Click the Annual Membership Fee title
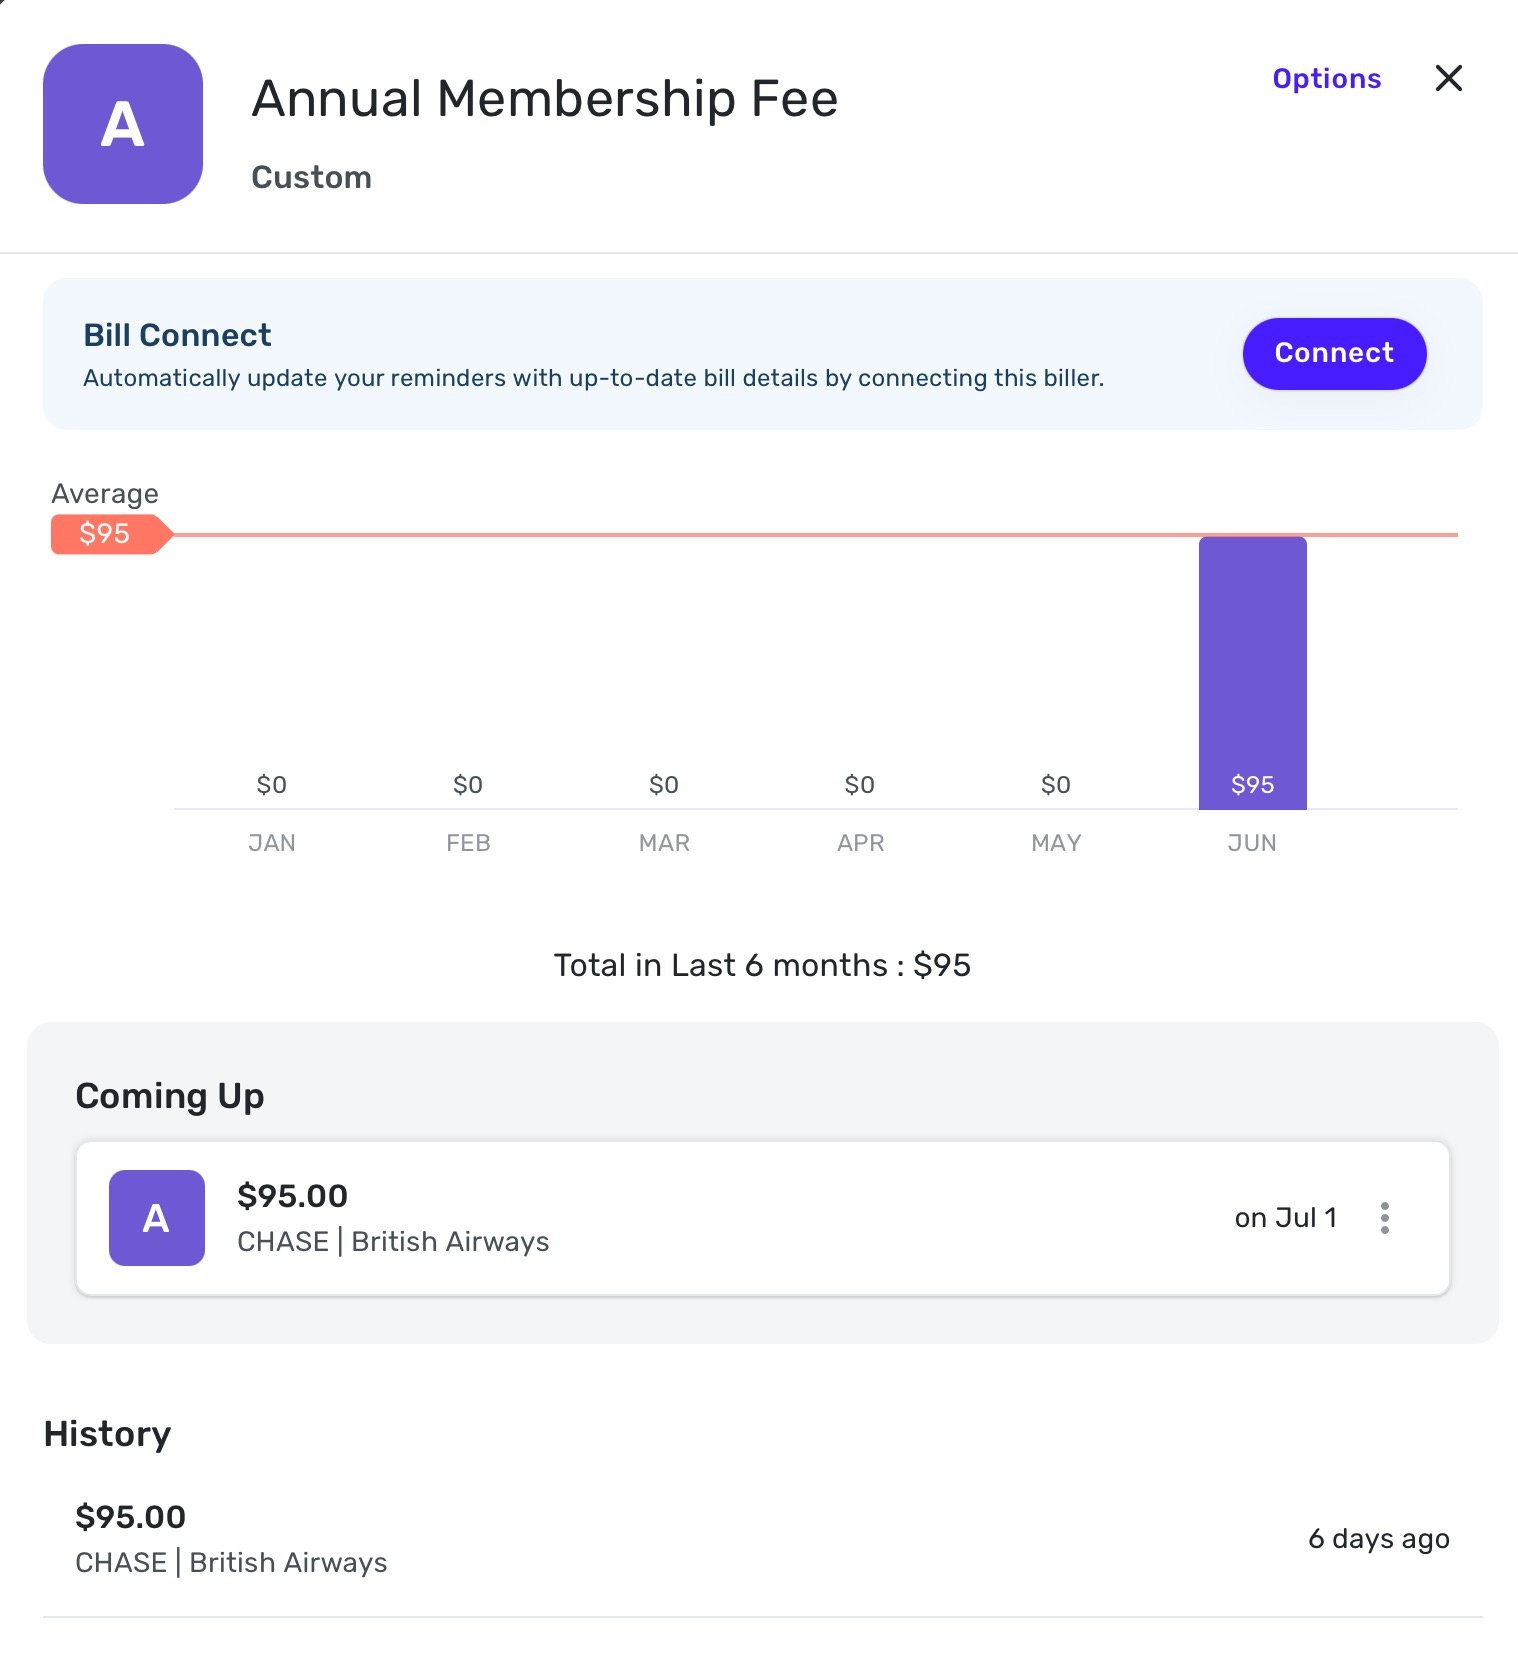The image size is (1518, 1656). (x=545, y=99)
